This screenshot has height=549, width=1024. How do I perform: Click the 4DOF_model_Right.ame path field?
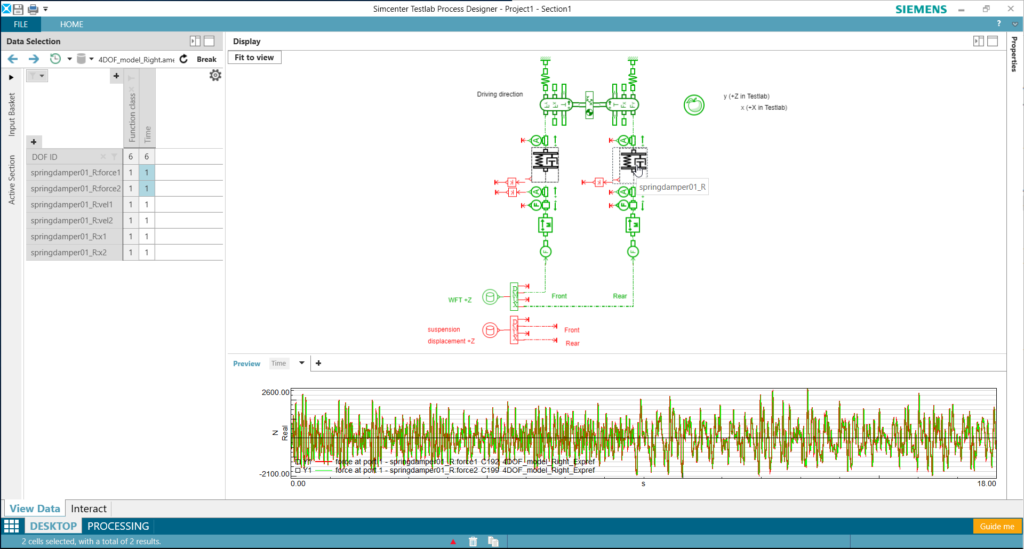pos(136,59)
